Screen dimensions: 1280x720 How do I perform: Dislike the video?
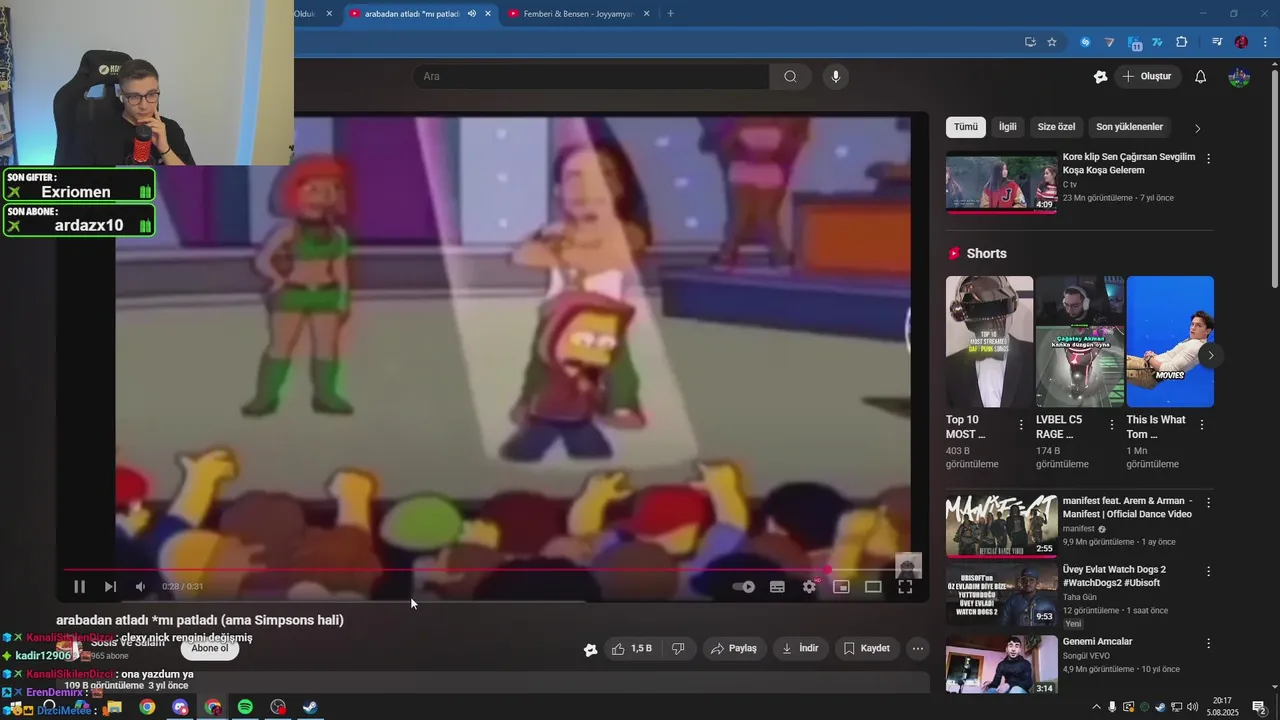(678, 648)
